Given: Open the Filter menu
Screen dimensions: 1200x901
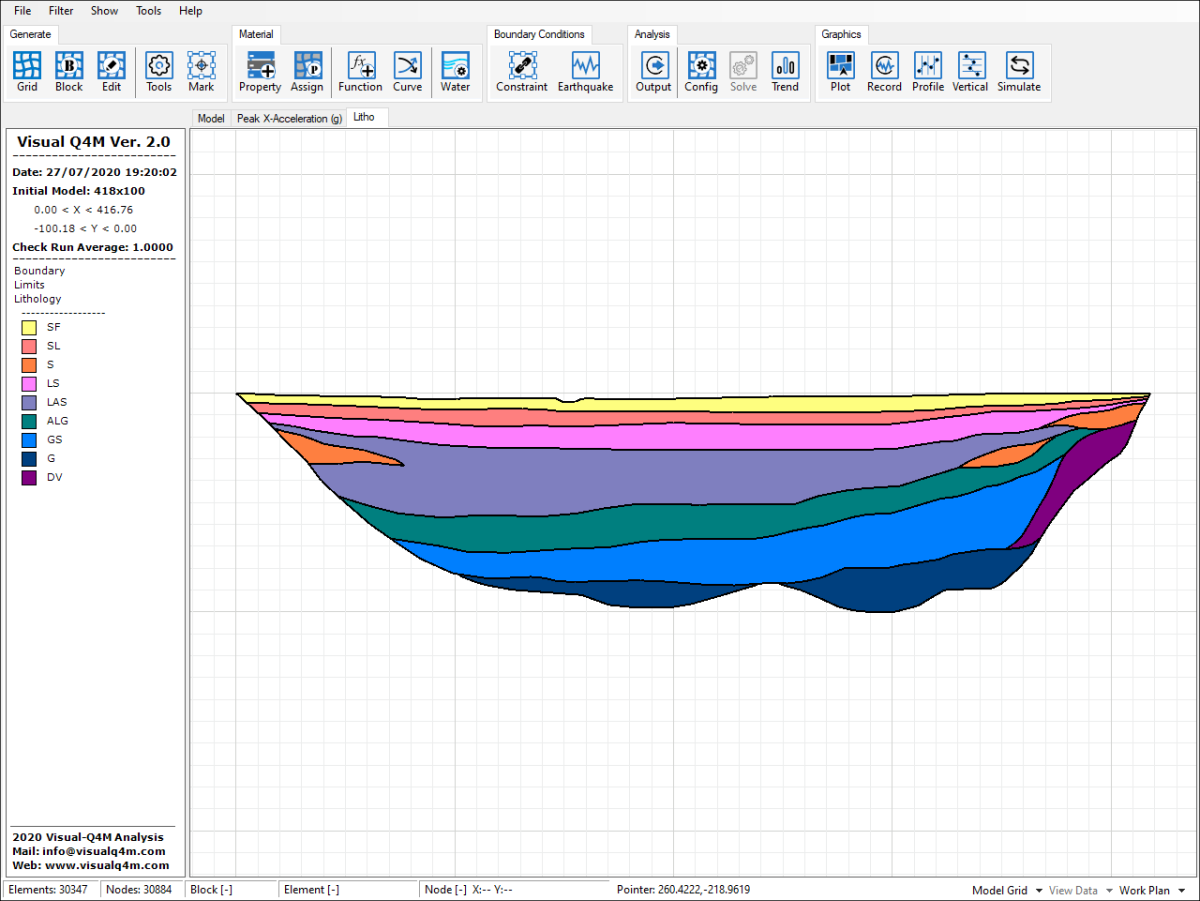Looking at the screenshot, I should [61, 11].
